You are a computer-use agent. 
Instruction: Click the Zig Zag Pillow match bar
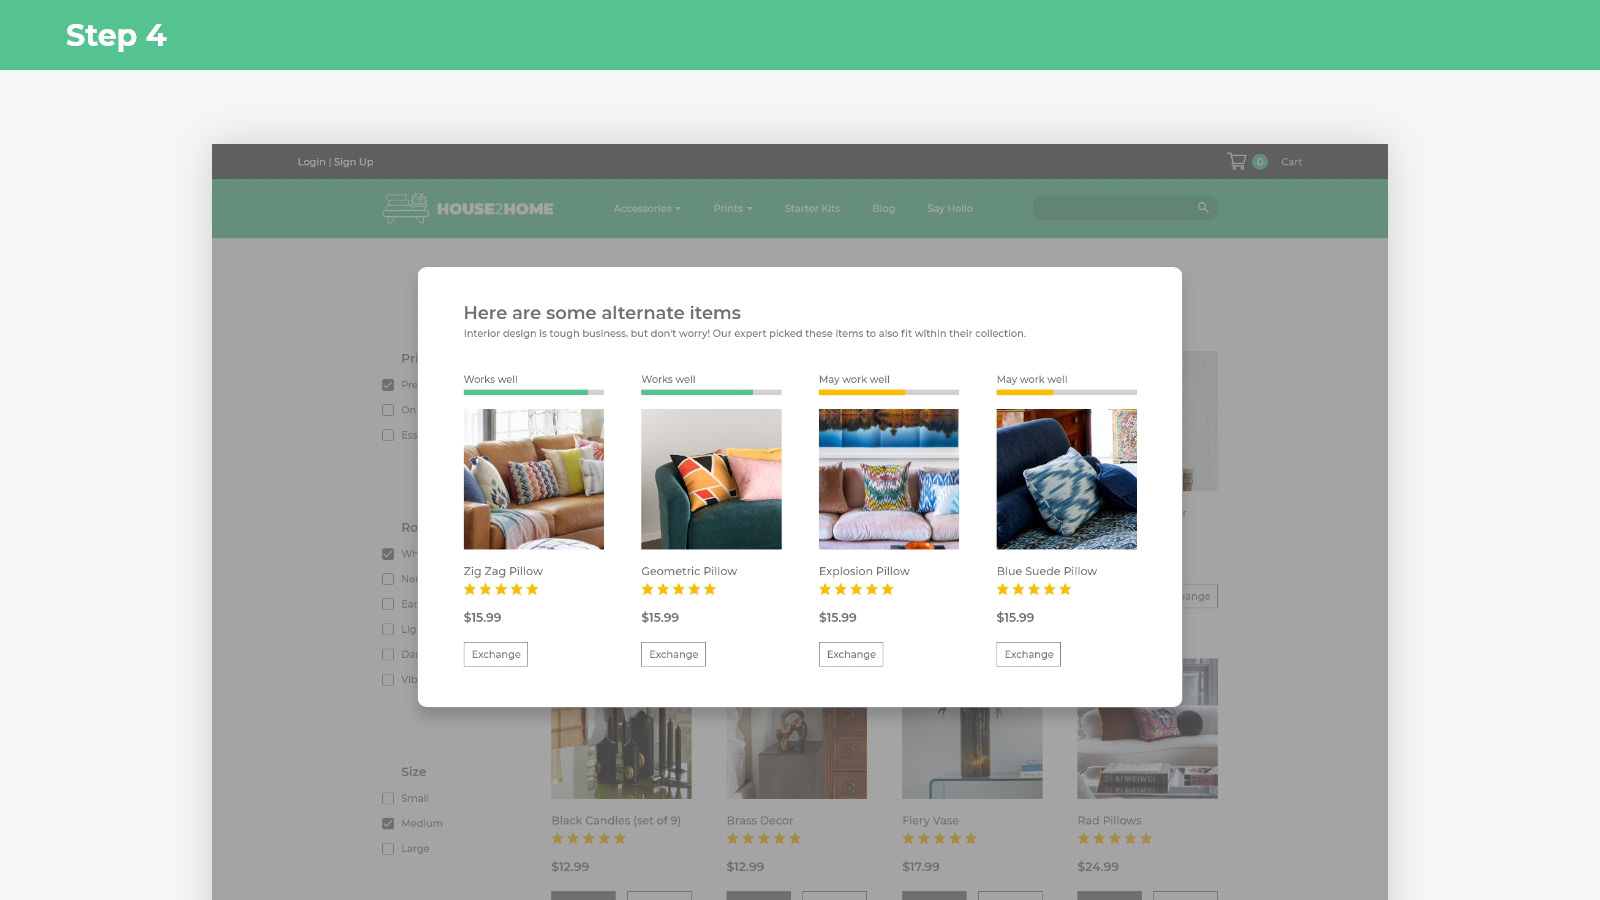click(534, 392)
